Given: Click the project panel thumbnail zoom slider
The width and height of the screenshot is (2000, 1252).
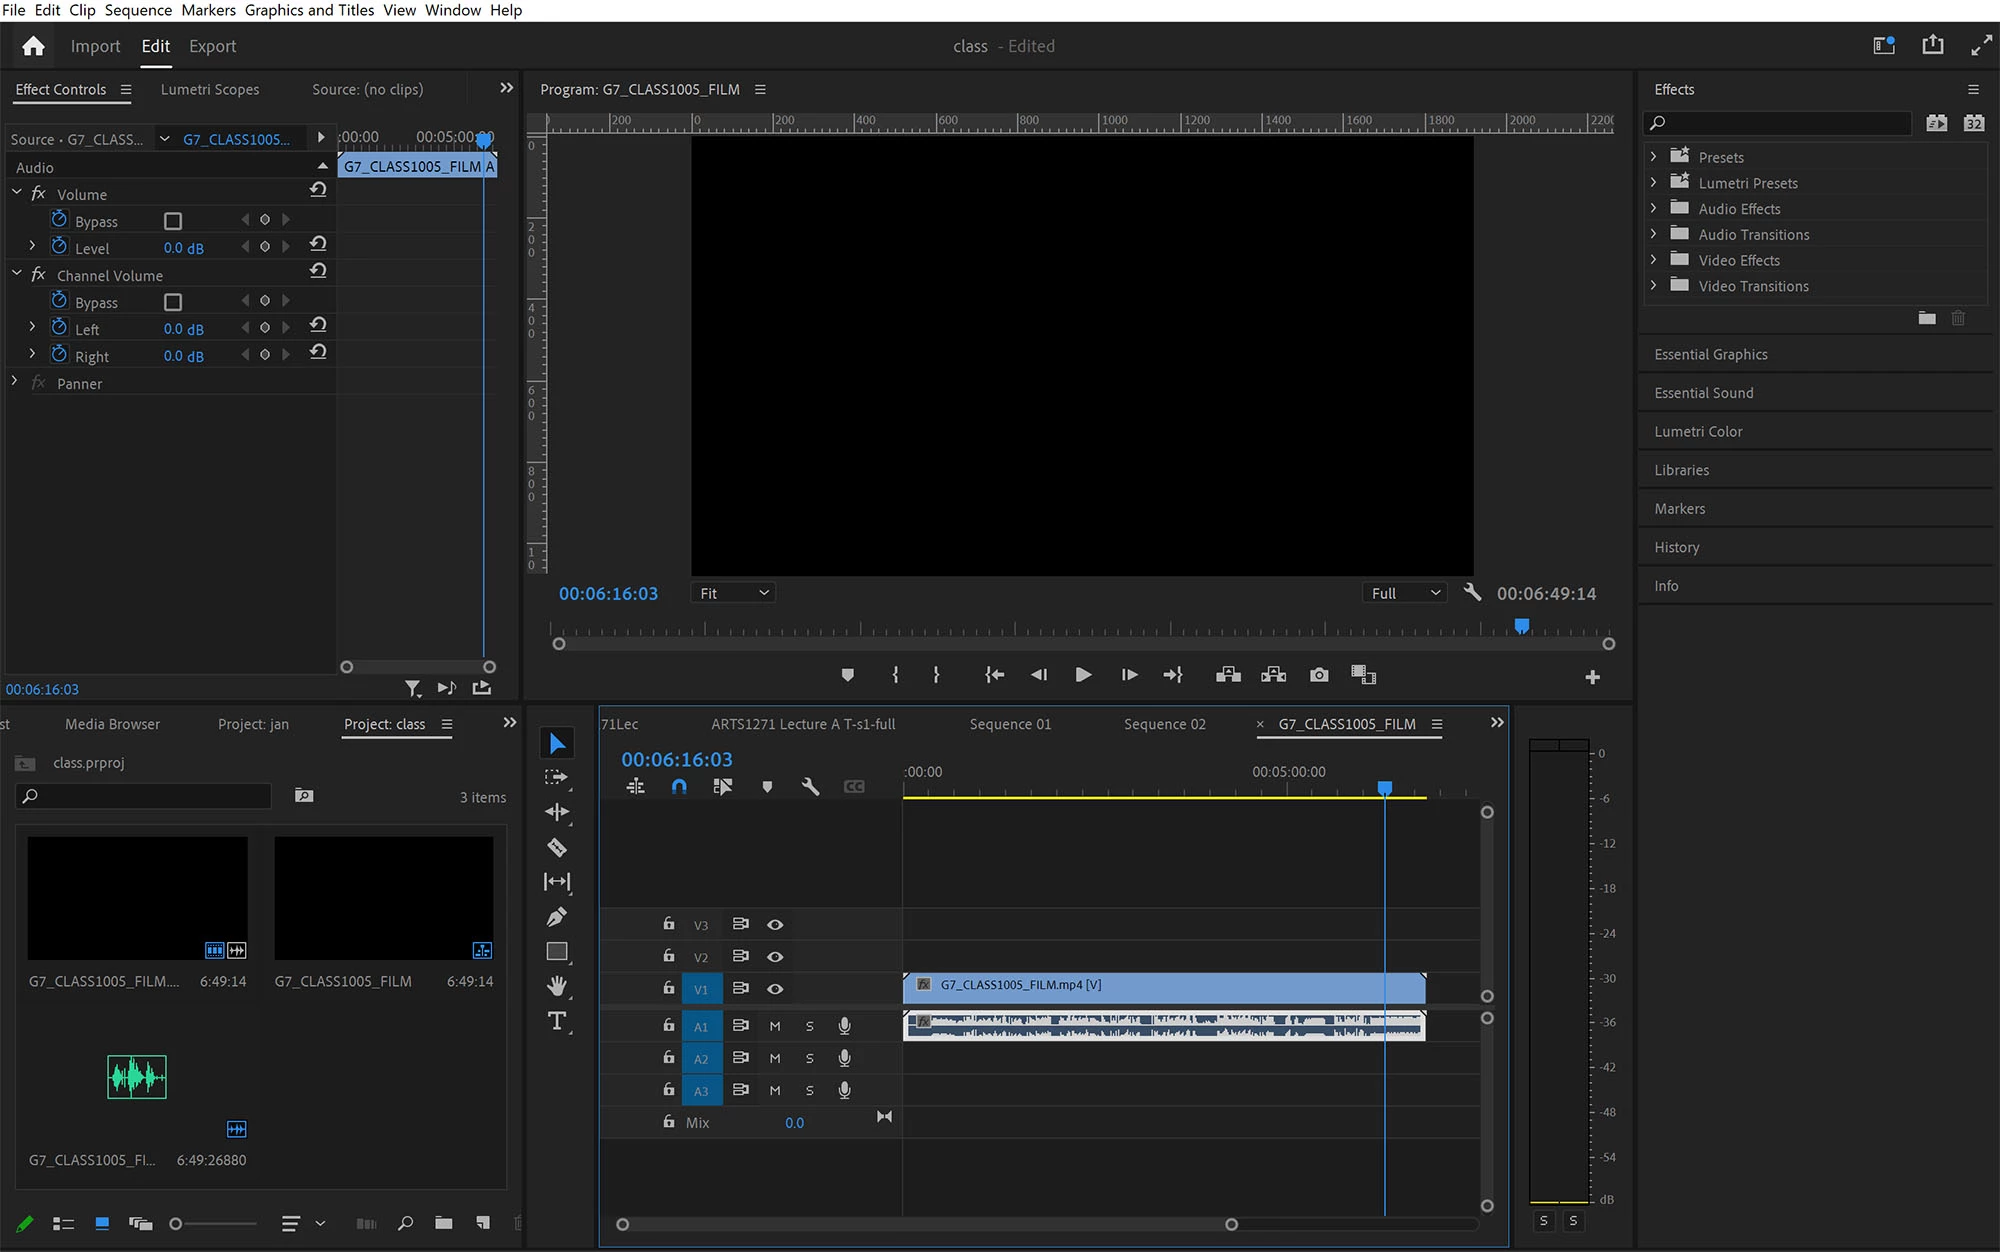Looking at the screenshot, I should 176,1223.
